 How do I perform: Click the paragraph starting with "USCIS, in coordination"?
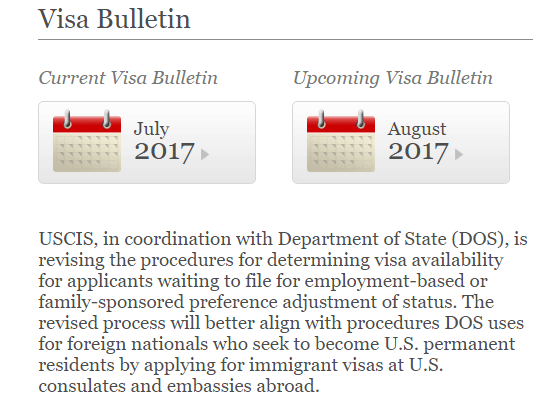(x=283, y=312)
